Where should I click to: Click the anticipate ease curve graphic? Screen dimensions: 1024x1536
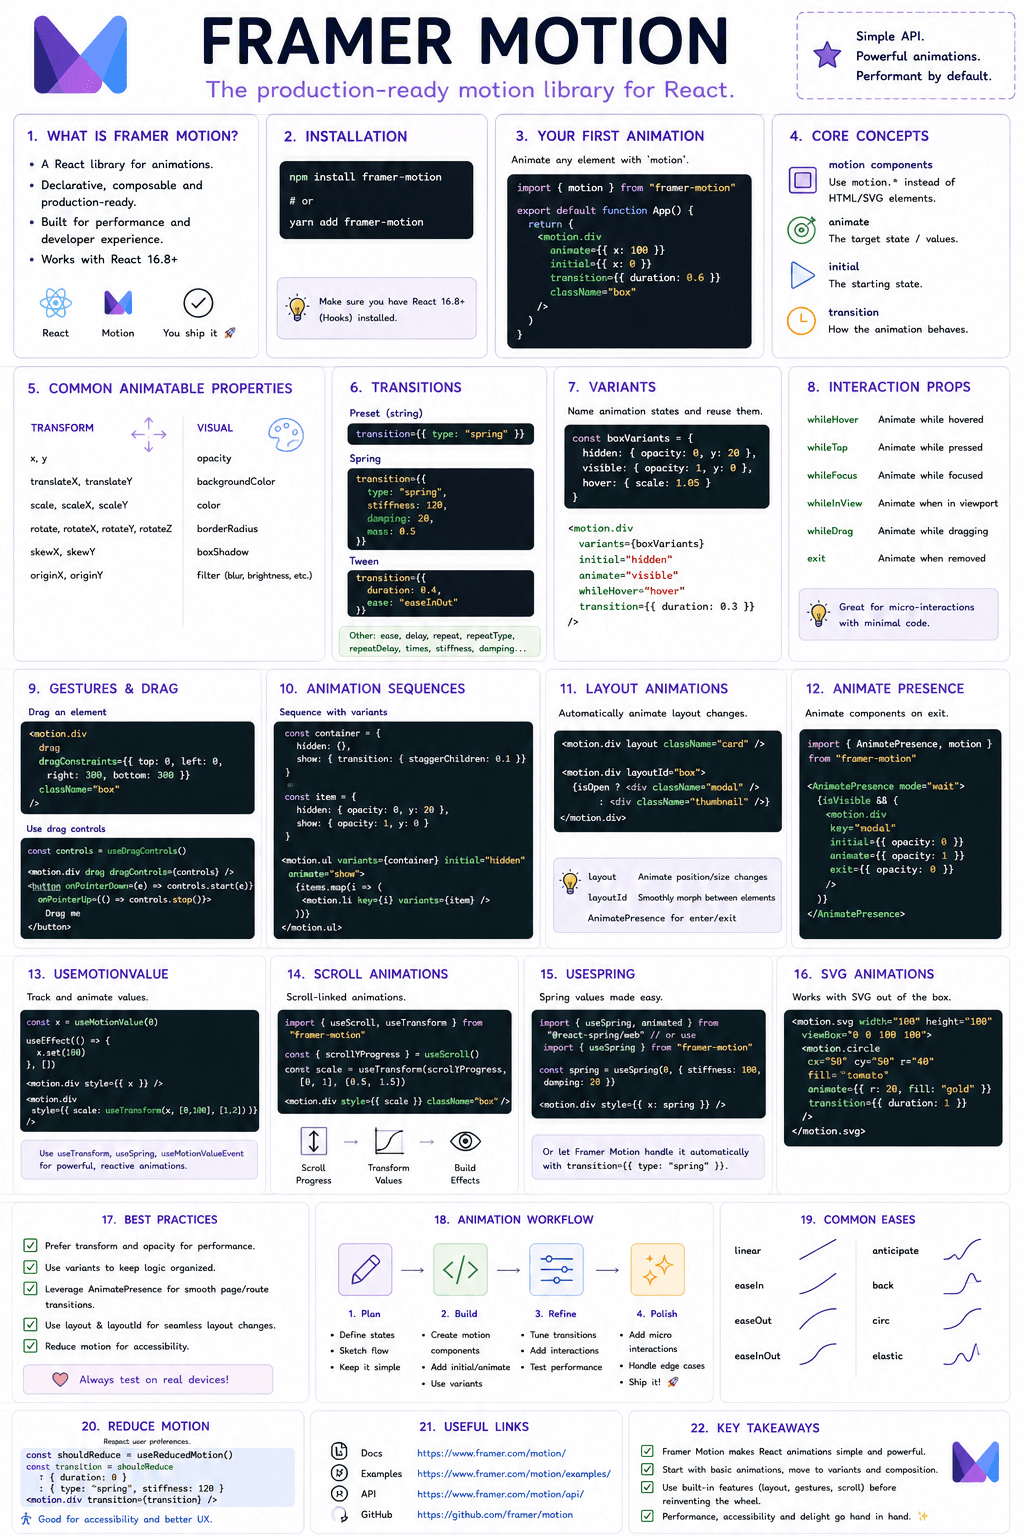(x=962, y=1250)
